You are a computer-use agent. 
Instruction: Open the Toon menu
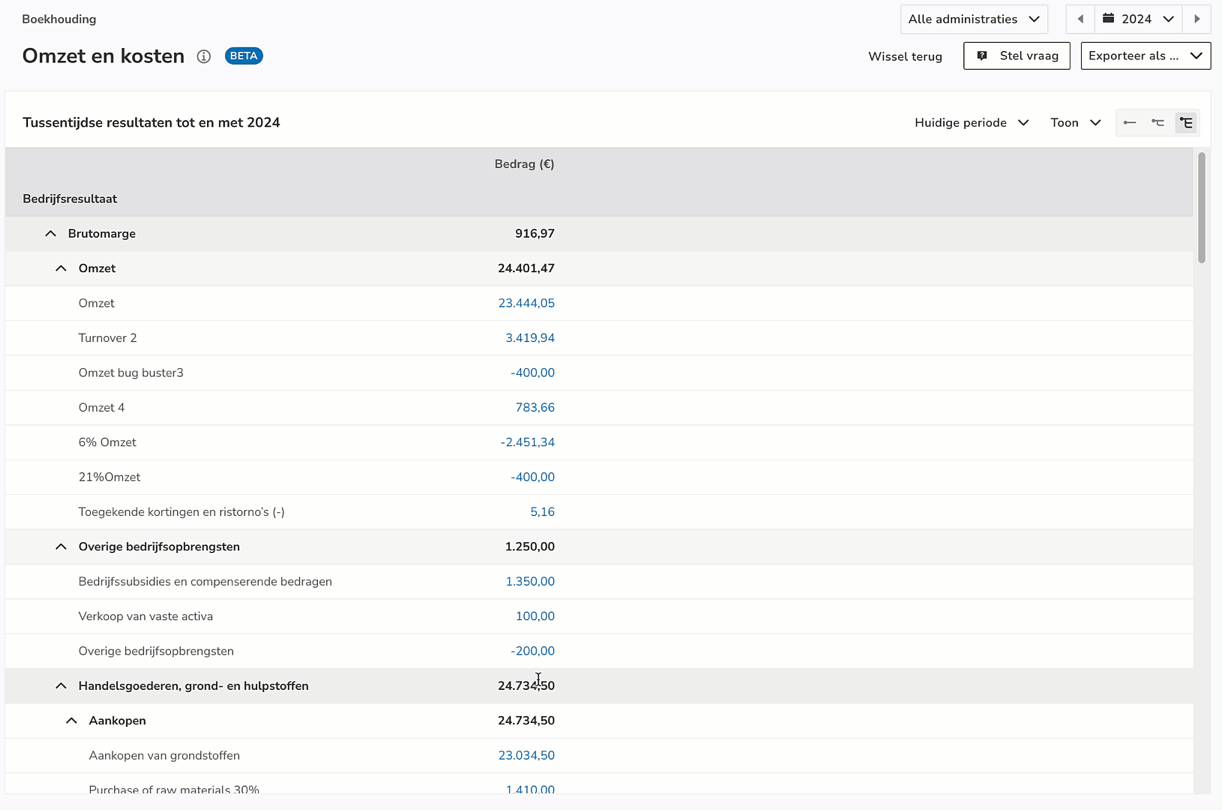(x=1075, y=123)
